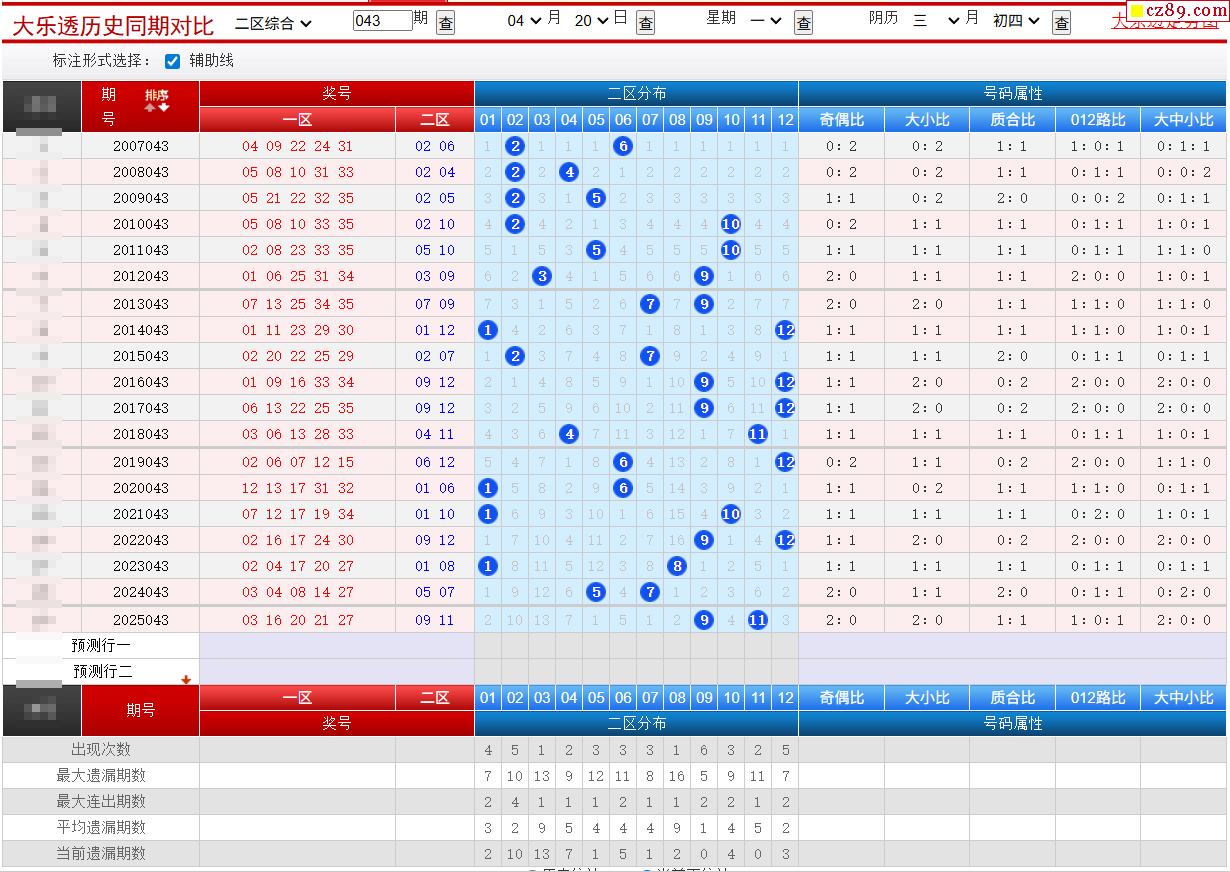Click the 排序 sort arrows icon

tap(157, 101)
